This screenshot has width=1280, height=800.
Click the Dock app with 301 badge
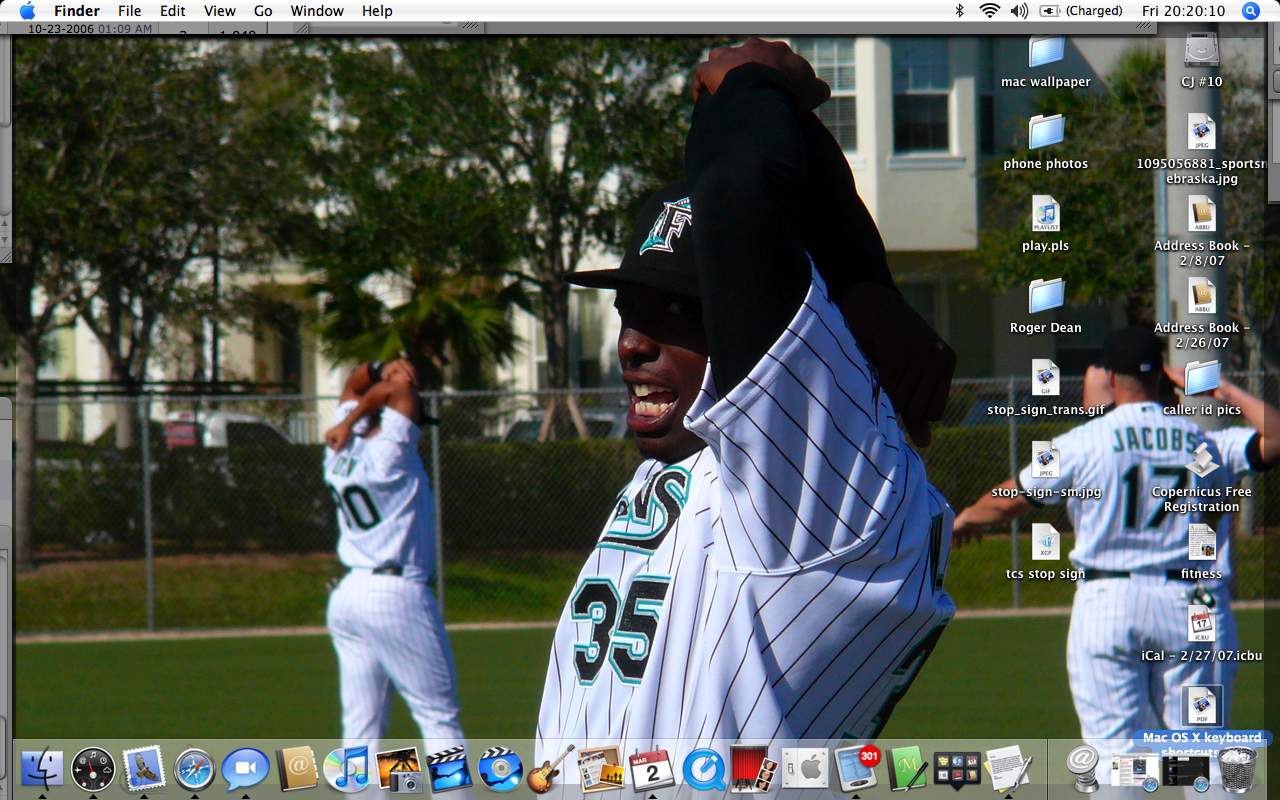857,769
